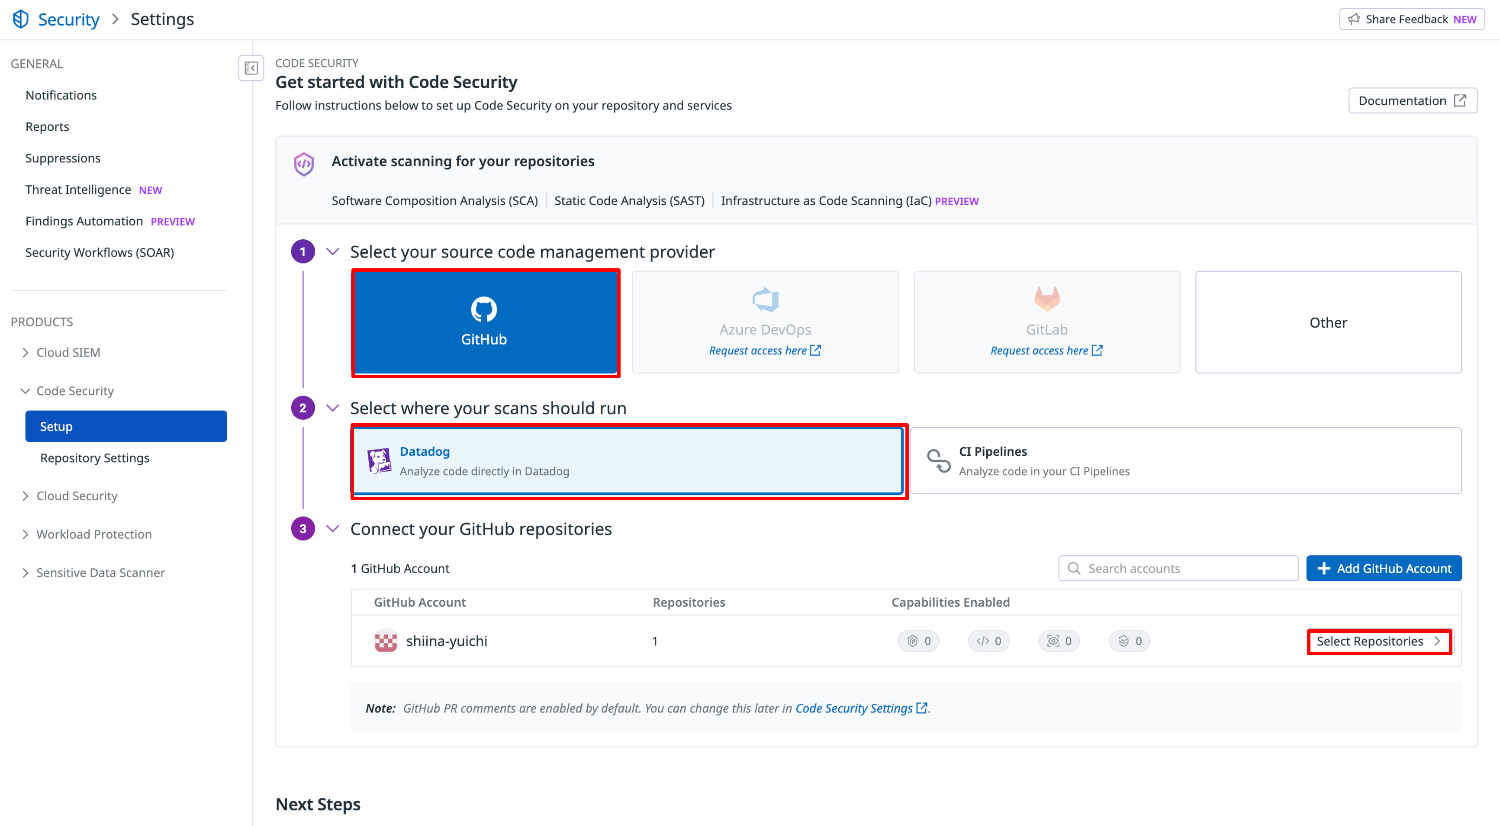Open Threat Intelligence settings
Viewport: 1500px width, 826px height.
click(78, 190)
